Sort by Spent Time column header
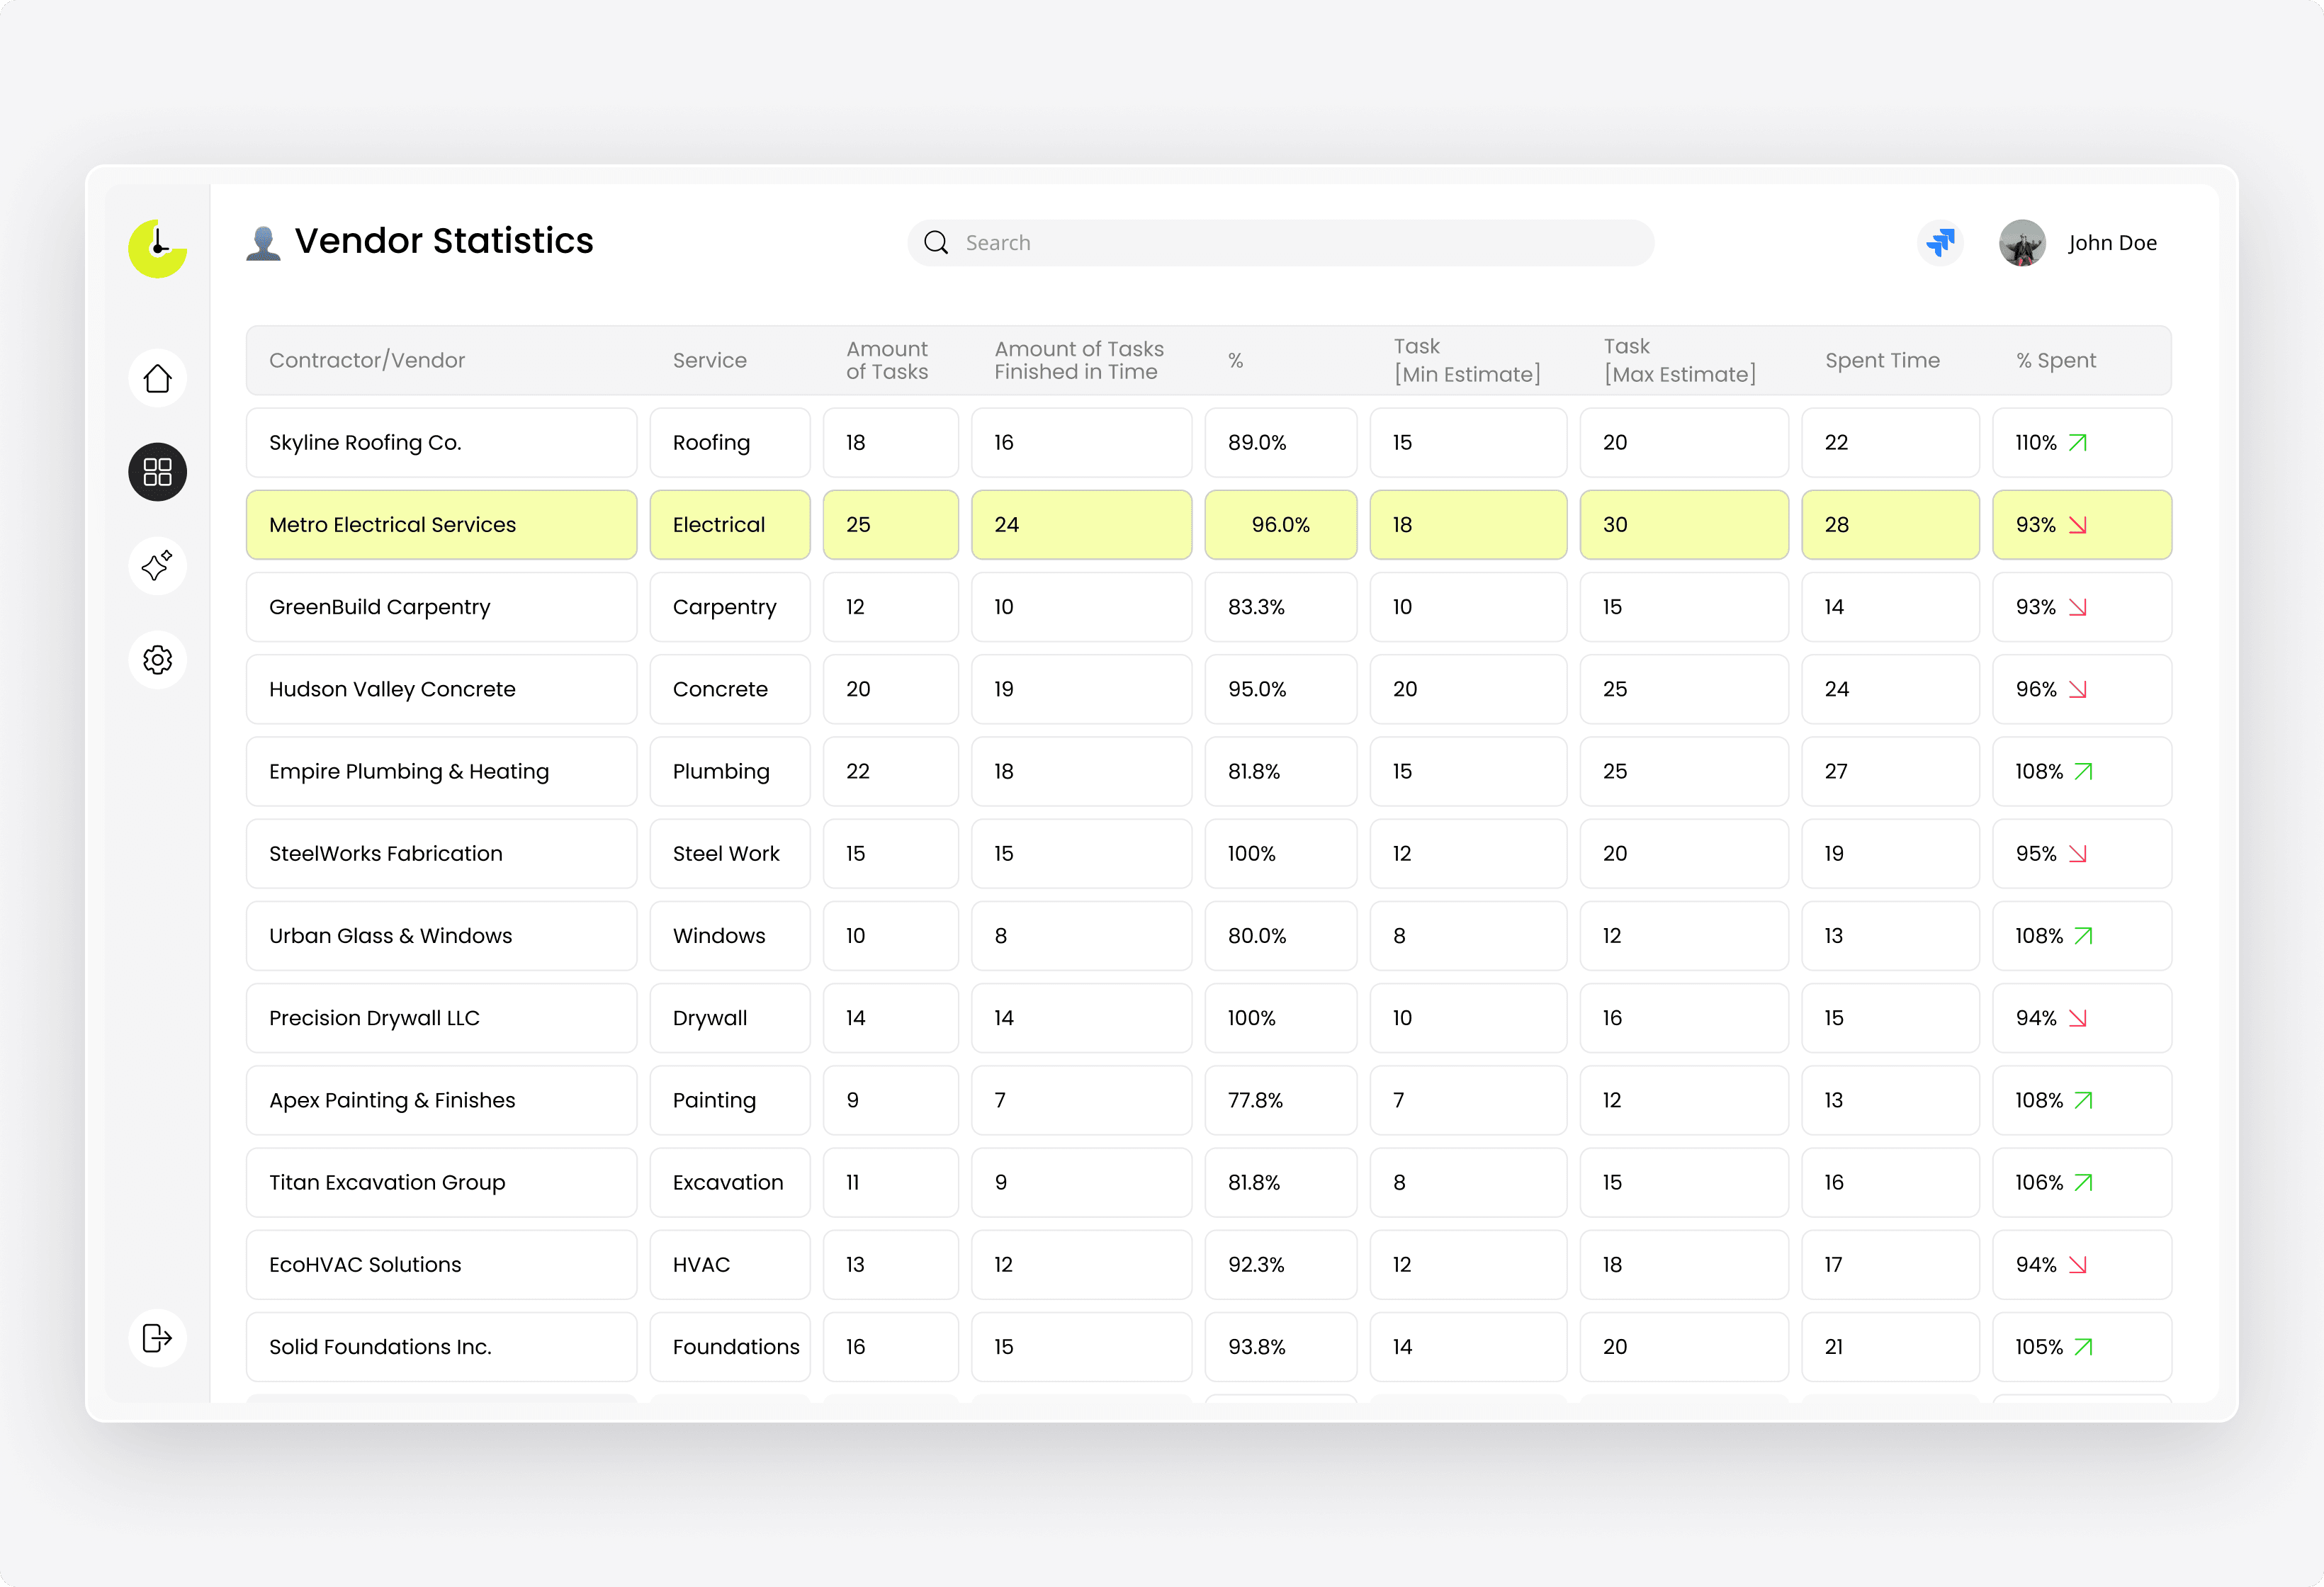The height and width of the screenshot is (1587, 2324). click(1882, 360)
